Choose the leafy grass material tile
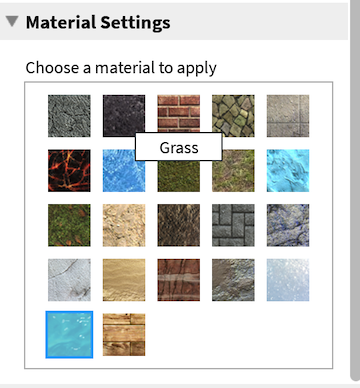The image size is (360, 388). (x=69, y=225)
